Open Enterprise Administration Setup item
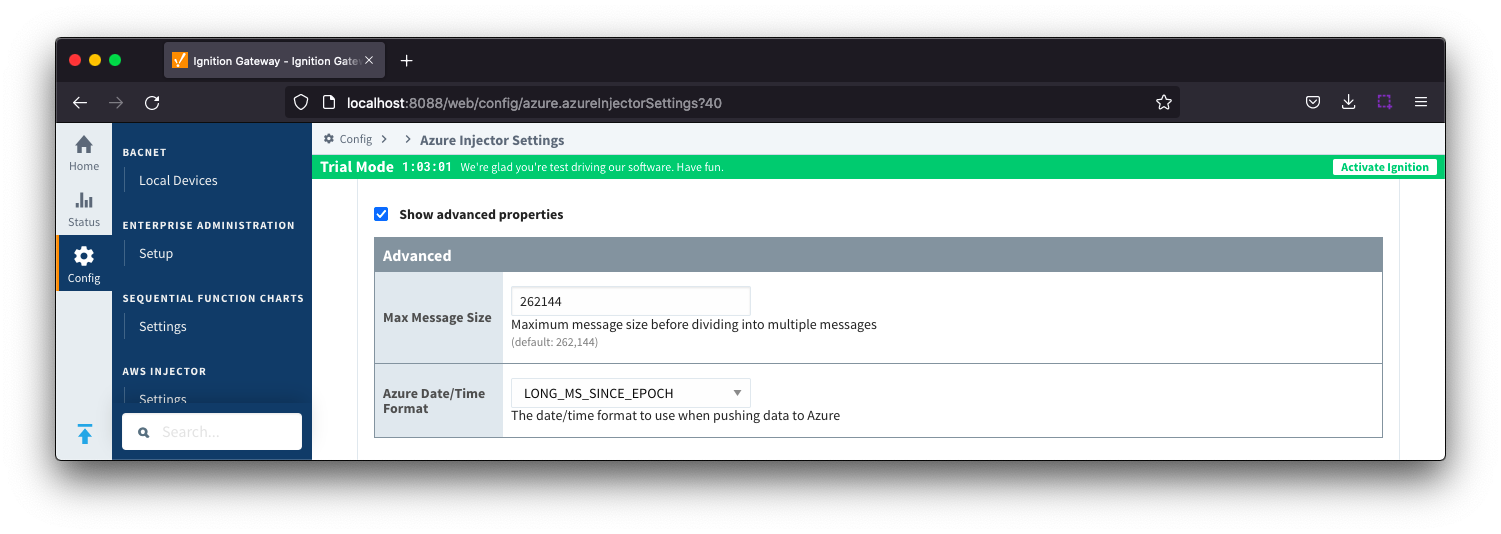The height and width of the screenshot is (534, 1501). 156,254
